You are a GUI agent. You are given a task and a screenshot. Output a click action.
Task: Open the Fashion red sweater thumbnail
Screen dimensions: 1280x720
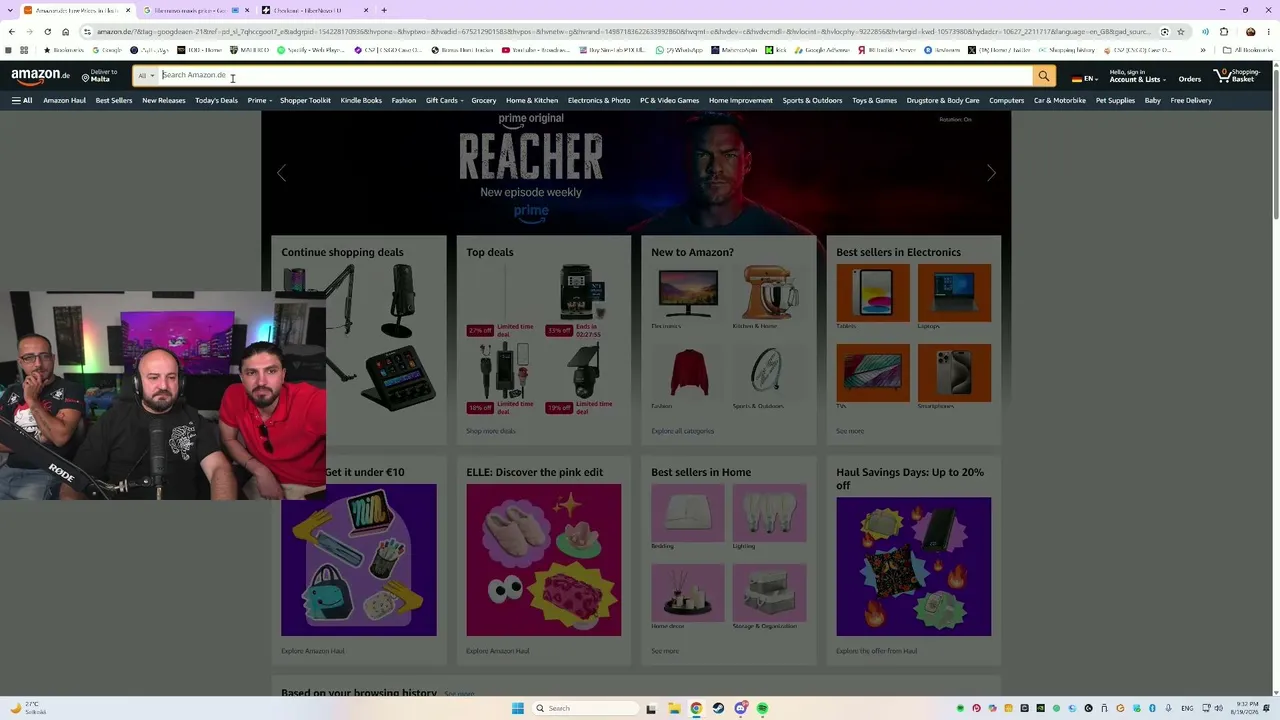[688, 373]
